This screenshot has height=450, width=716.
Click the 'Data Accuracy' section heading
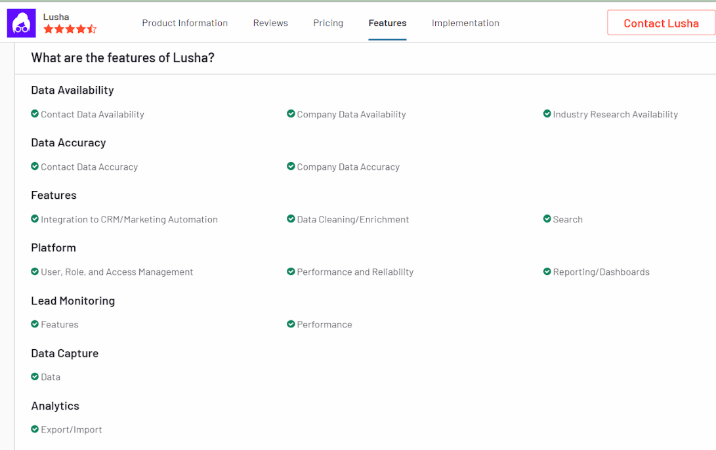(x=68, y=143)
